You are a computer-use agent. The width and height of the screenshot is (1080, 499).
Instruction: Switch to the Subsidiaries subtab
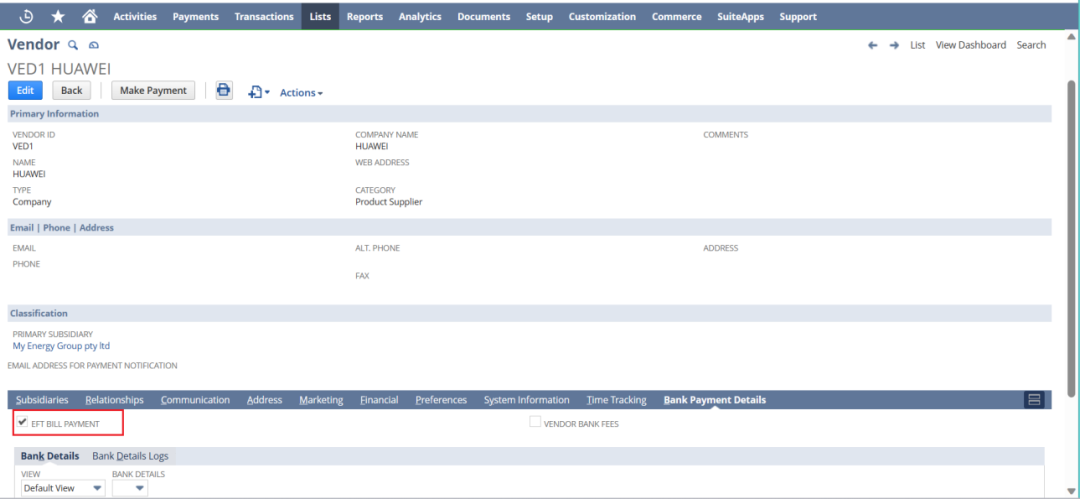point(42,400)
